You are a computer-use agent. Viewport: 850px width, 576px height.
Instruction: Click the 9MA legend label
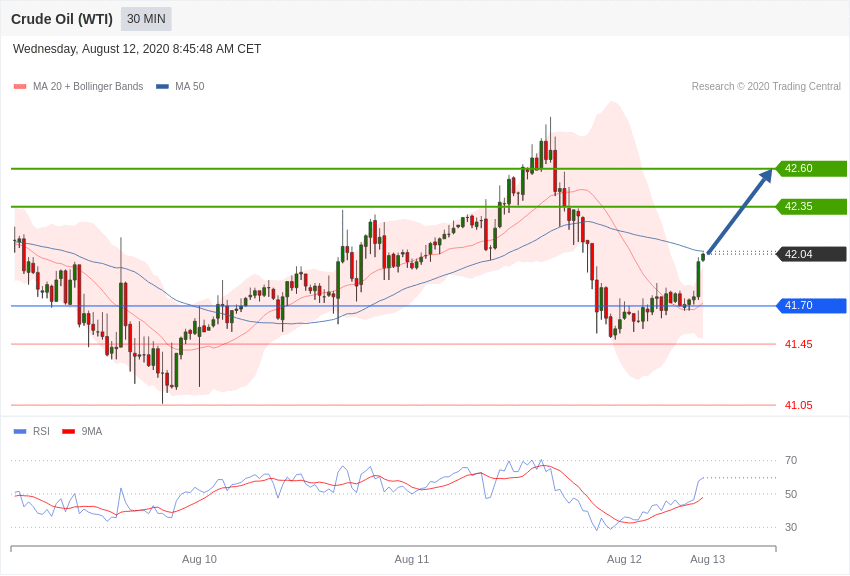click(x=92, y=431)
